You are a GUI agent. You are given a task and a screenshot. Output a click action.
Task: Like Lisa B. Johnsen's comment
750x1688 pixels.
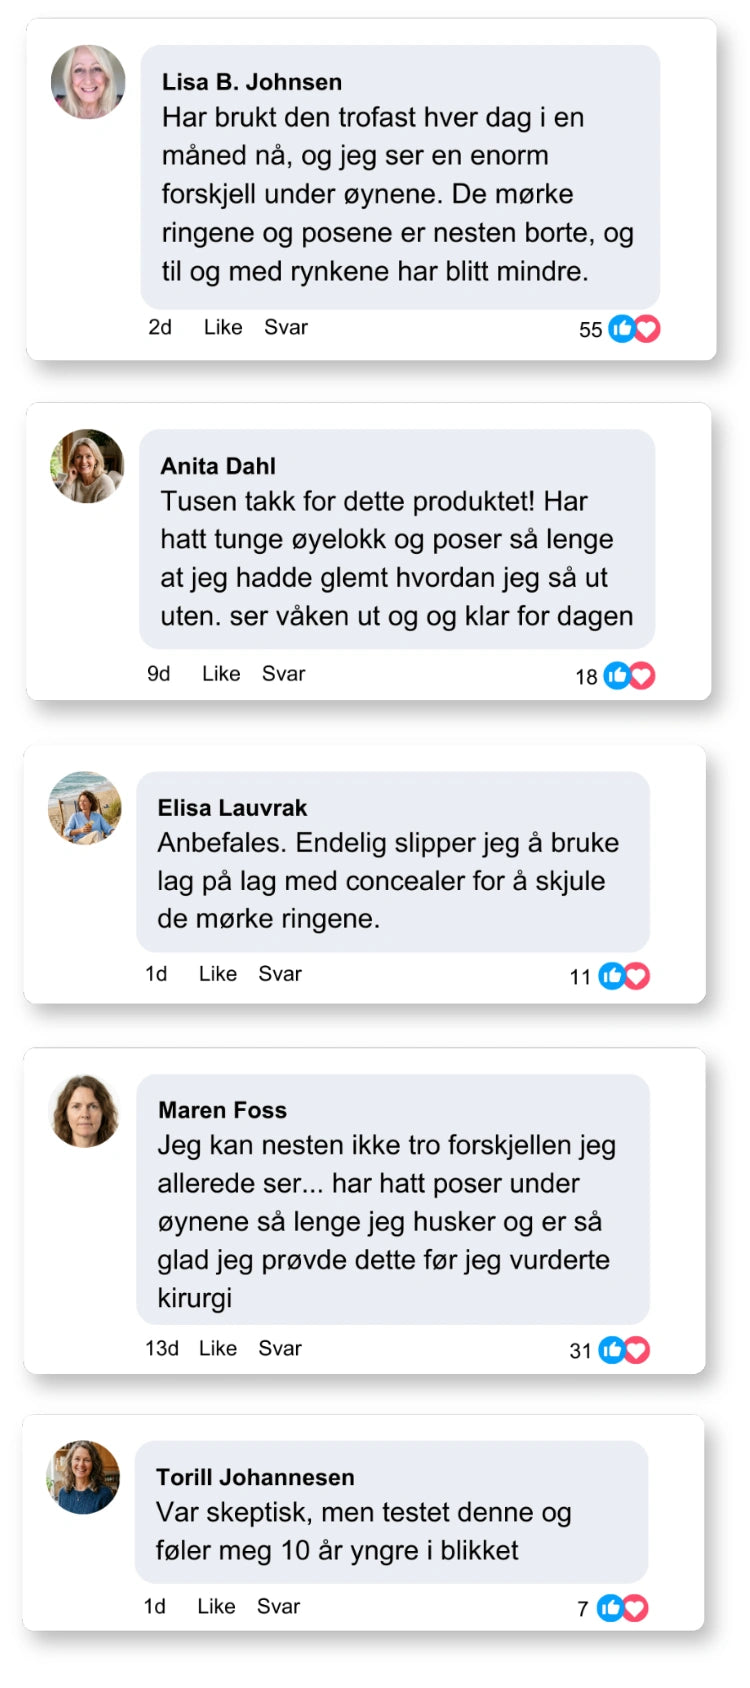pos(223,327)
